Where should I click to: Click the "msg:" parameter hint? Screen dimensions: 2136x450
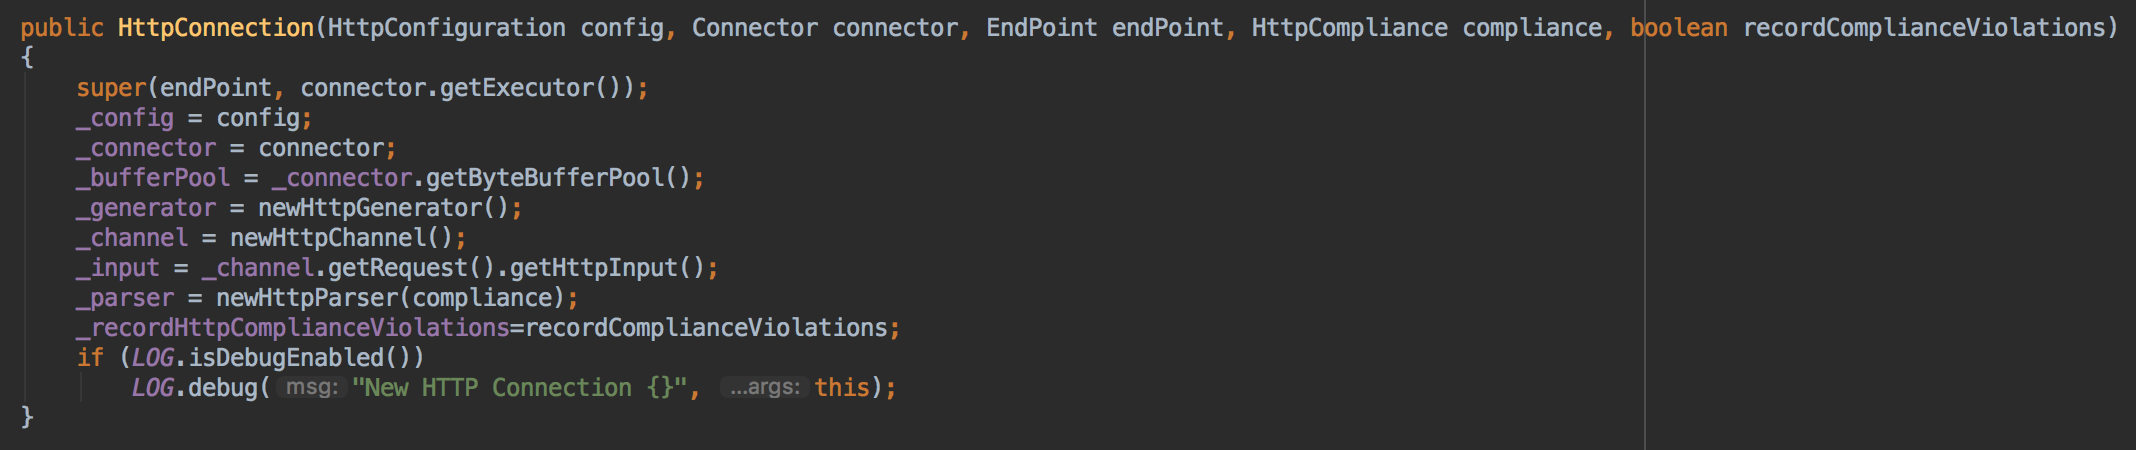311,387
